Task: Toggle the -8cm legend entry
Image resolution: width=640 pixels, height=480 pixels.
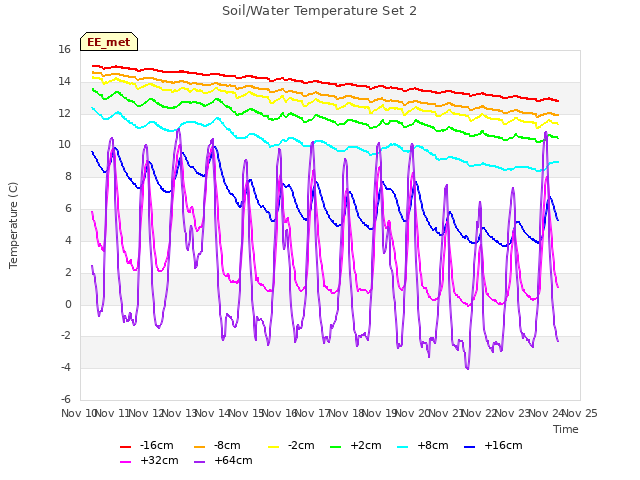Action: click(217, 445)
